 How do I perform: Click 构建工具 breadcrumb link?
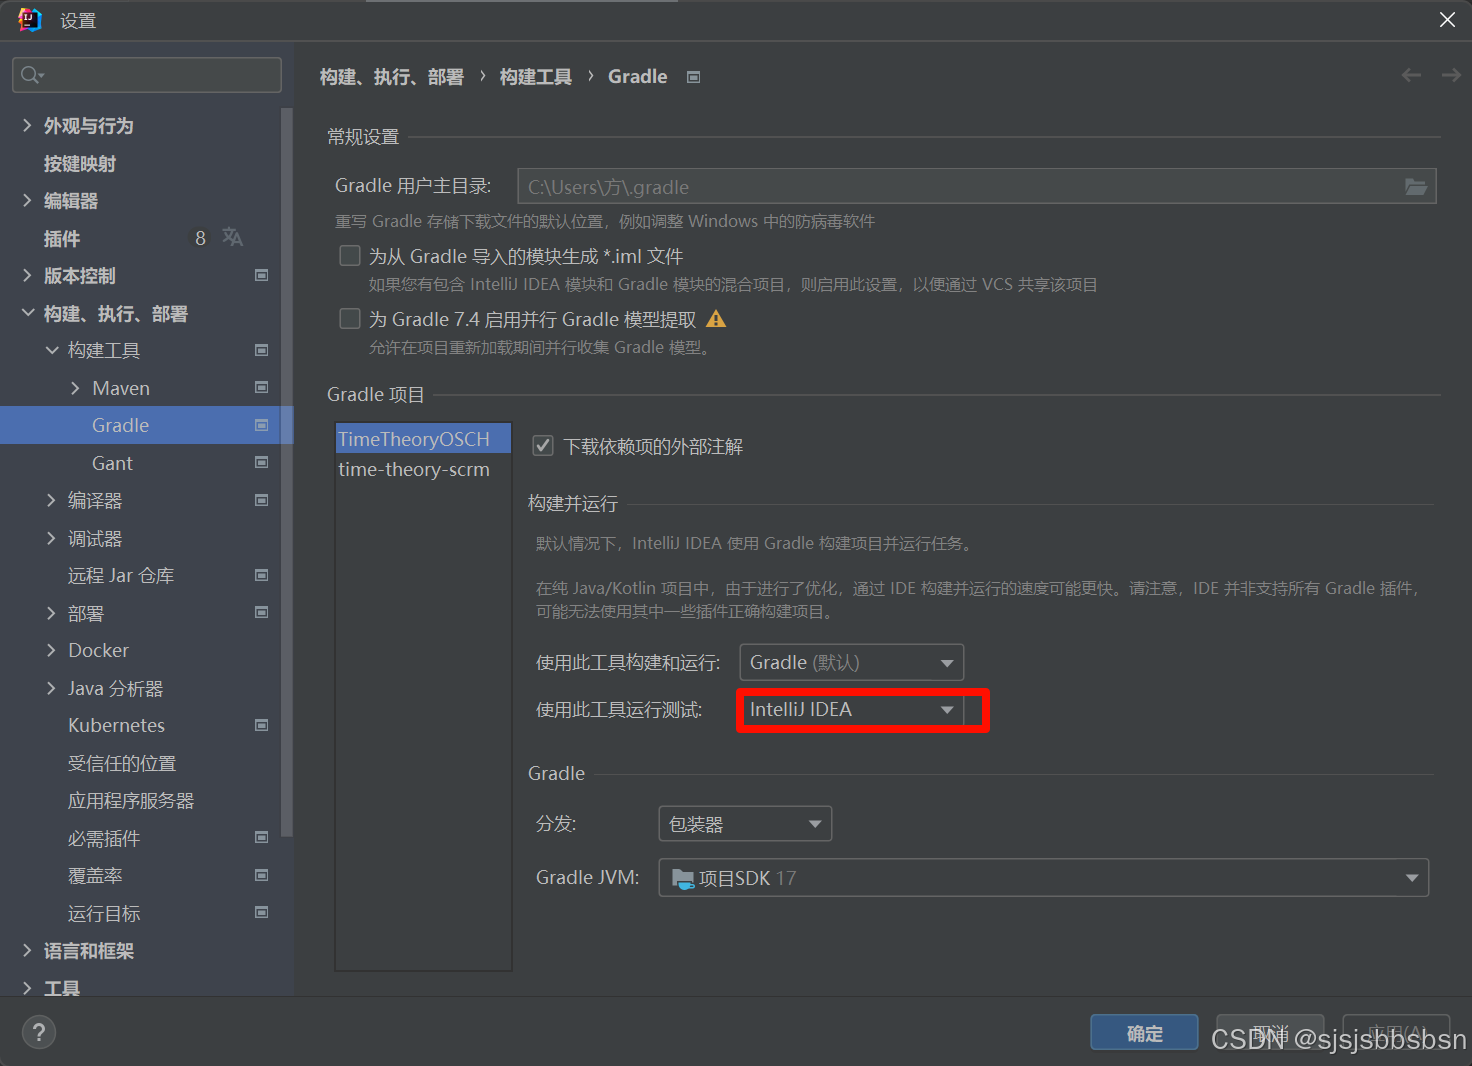pyautogui.click(x=536, y=77)
